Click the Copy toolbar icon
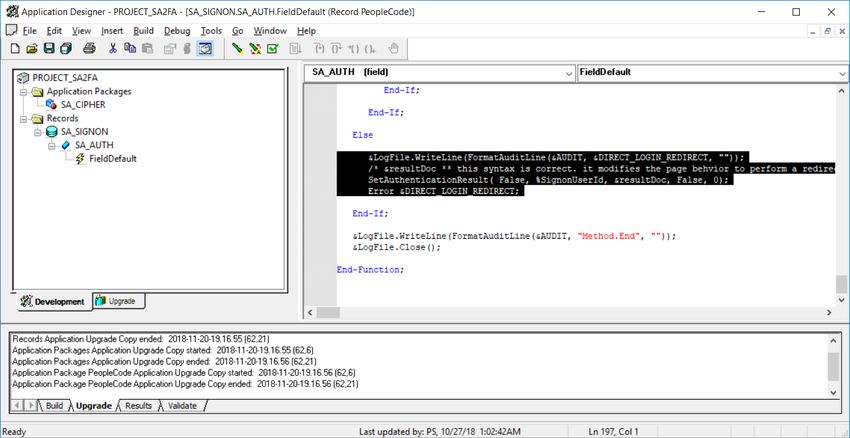Image resolution: width=850 pixels, height=438 pixels. (x=130, y=49)
